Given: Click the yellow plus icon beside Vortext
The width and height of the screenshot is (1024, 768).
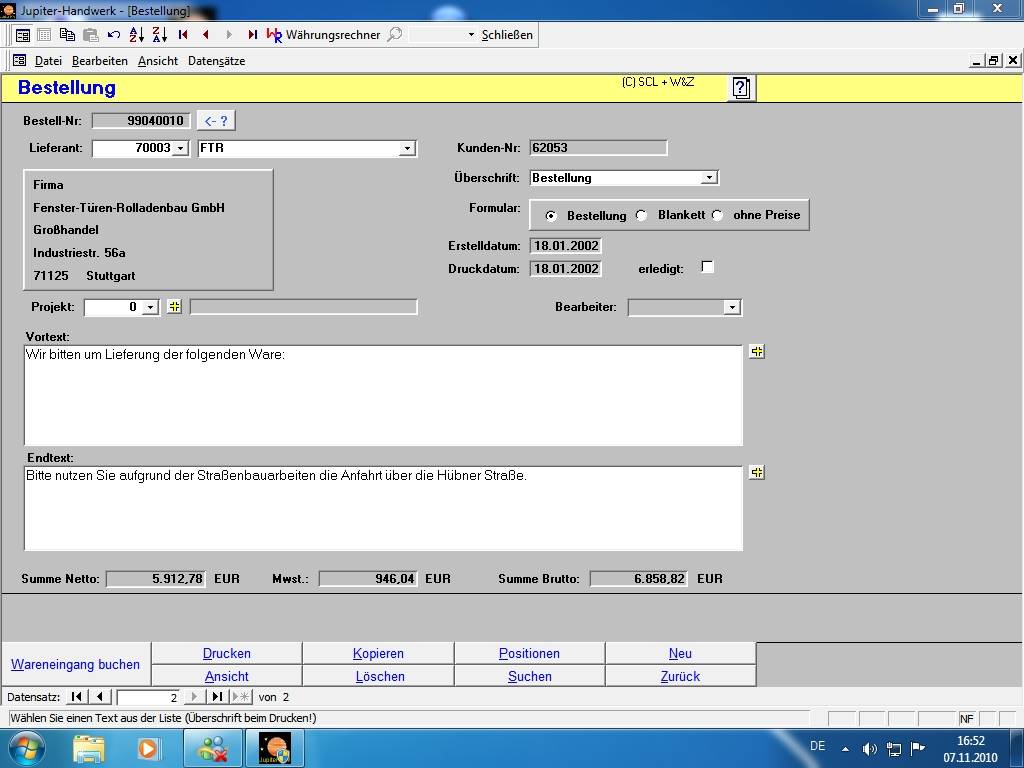Looking at the screenshot, I should coord(756,352).
